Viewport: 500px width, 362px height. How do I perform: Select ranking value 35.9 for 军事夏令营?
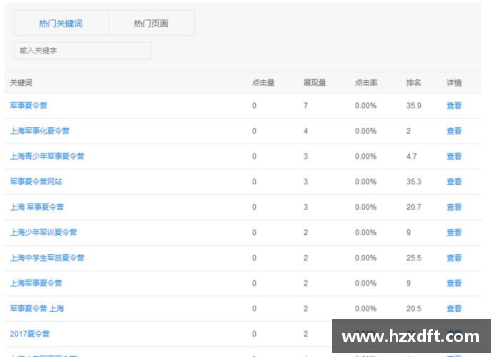tap(414, 106)
